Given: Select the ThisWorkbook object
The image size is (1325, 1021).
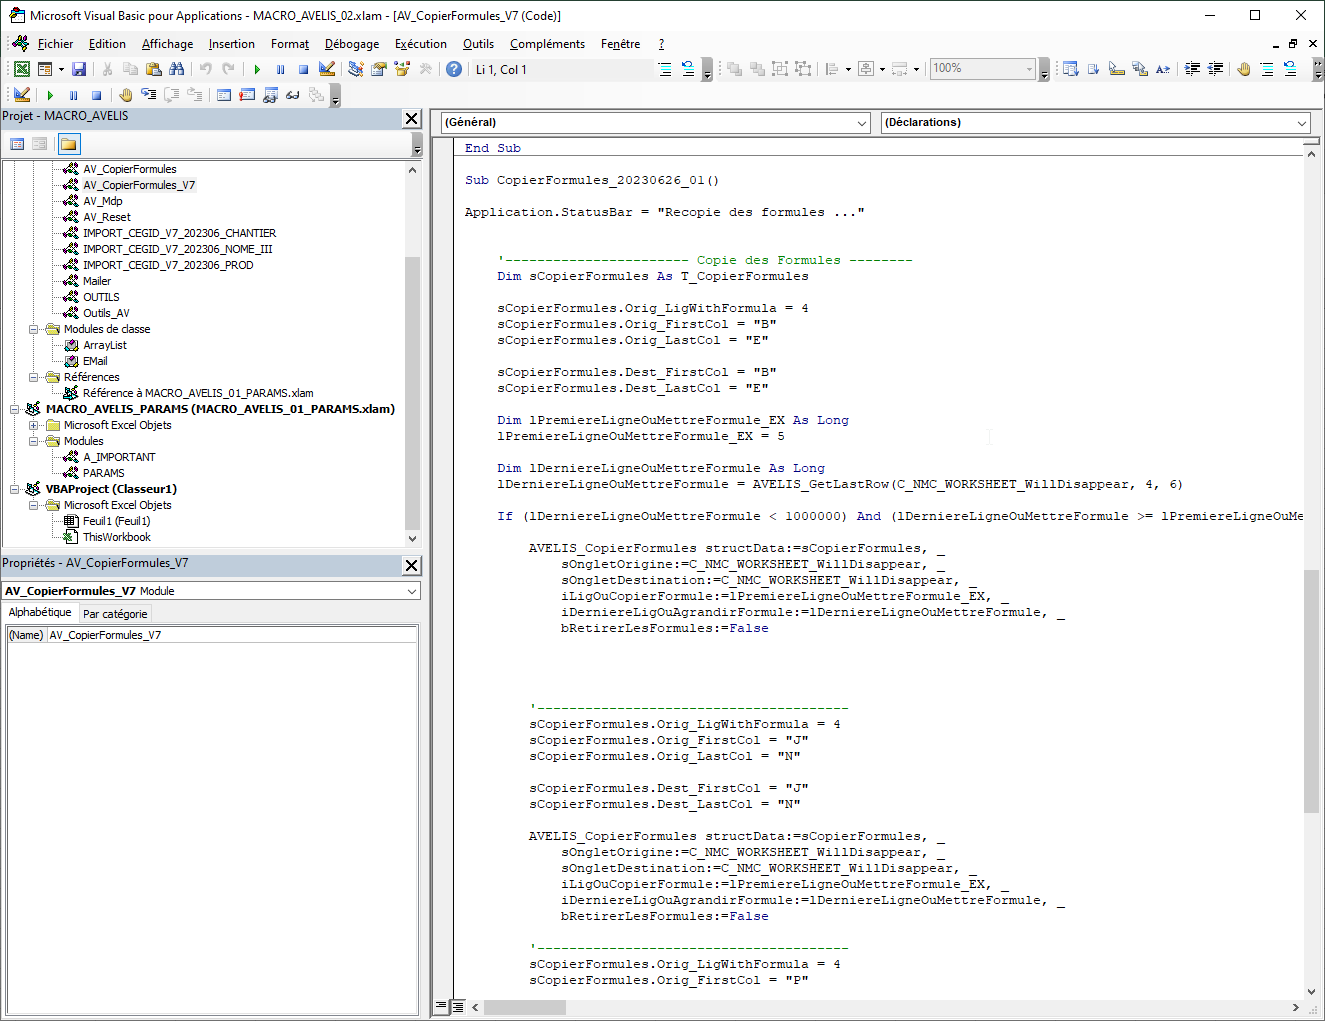Looking at the screenshot, I should tap(117, 537).
